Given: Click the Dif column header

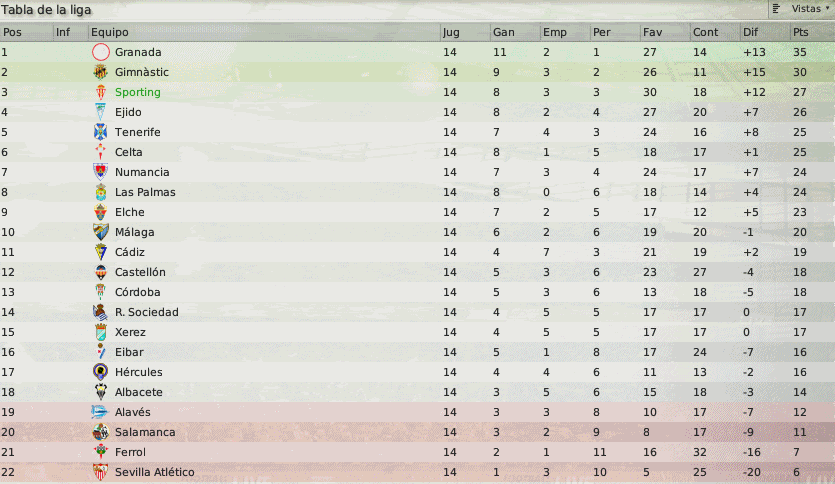Looking at the screenshot, I should point(752,32).
